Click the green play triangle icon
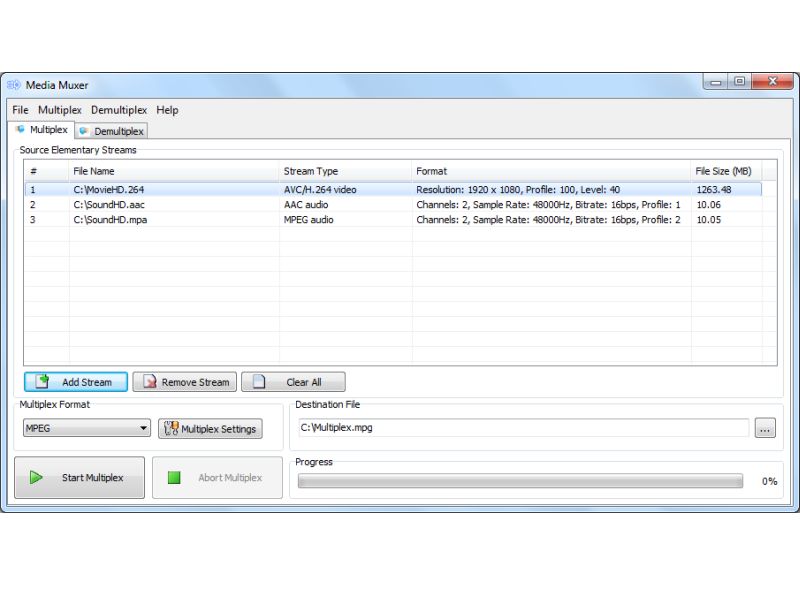The width and height of the screenshot is (800, 600). tap(36, 478)
